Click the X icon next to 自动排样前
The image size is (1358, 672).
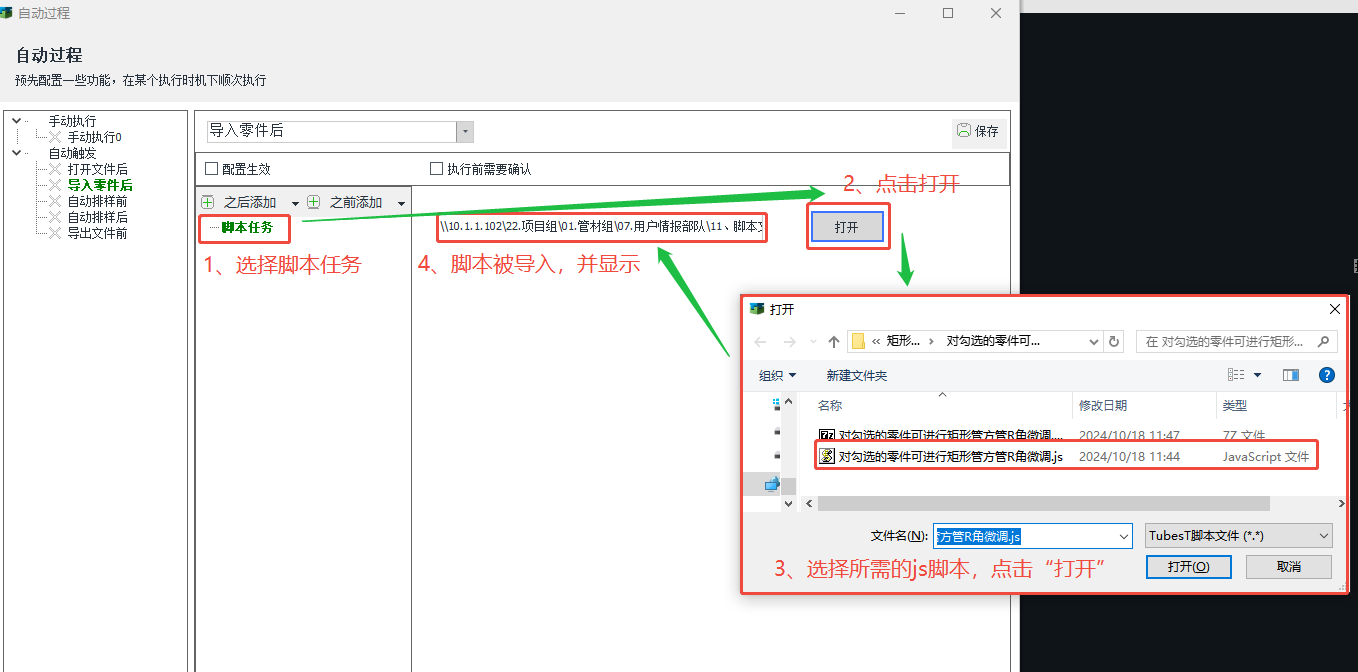coord(55,201)
